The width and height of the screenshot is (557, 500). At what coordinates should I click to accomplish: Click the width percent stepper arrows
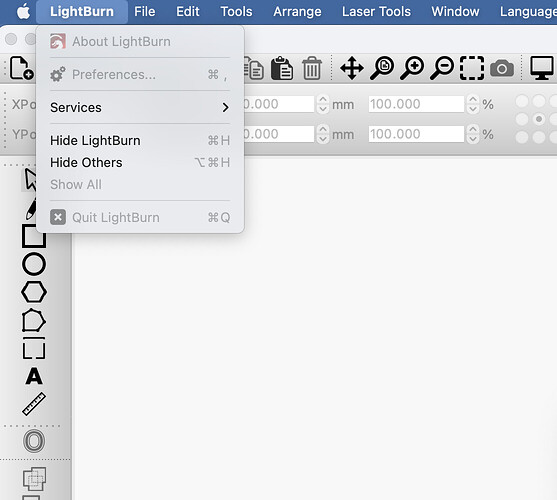coord(472,104)
